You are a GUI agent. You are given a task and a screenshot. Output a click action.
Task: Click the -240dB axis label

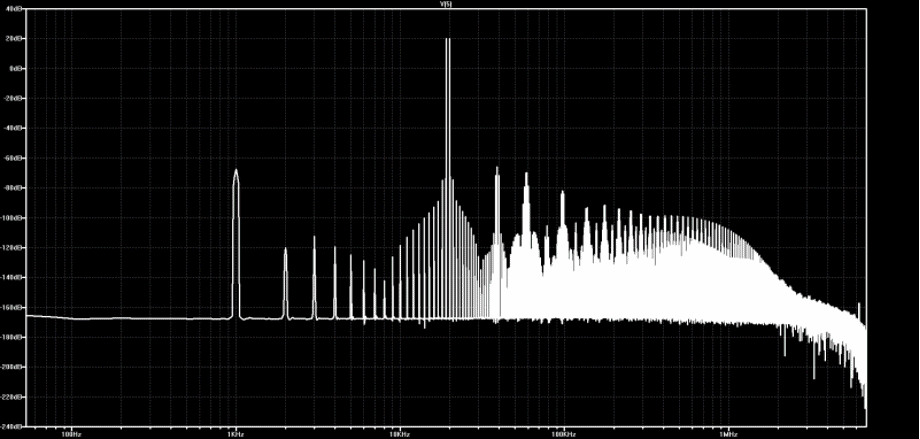13,426
